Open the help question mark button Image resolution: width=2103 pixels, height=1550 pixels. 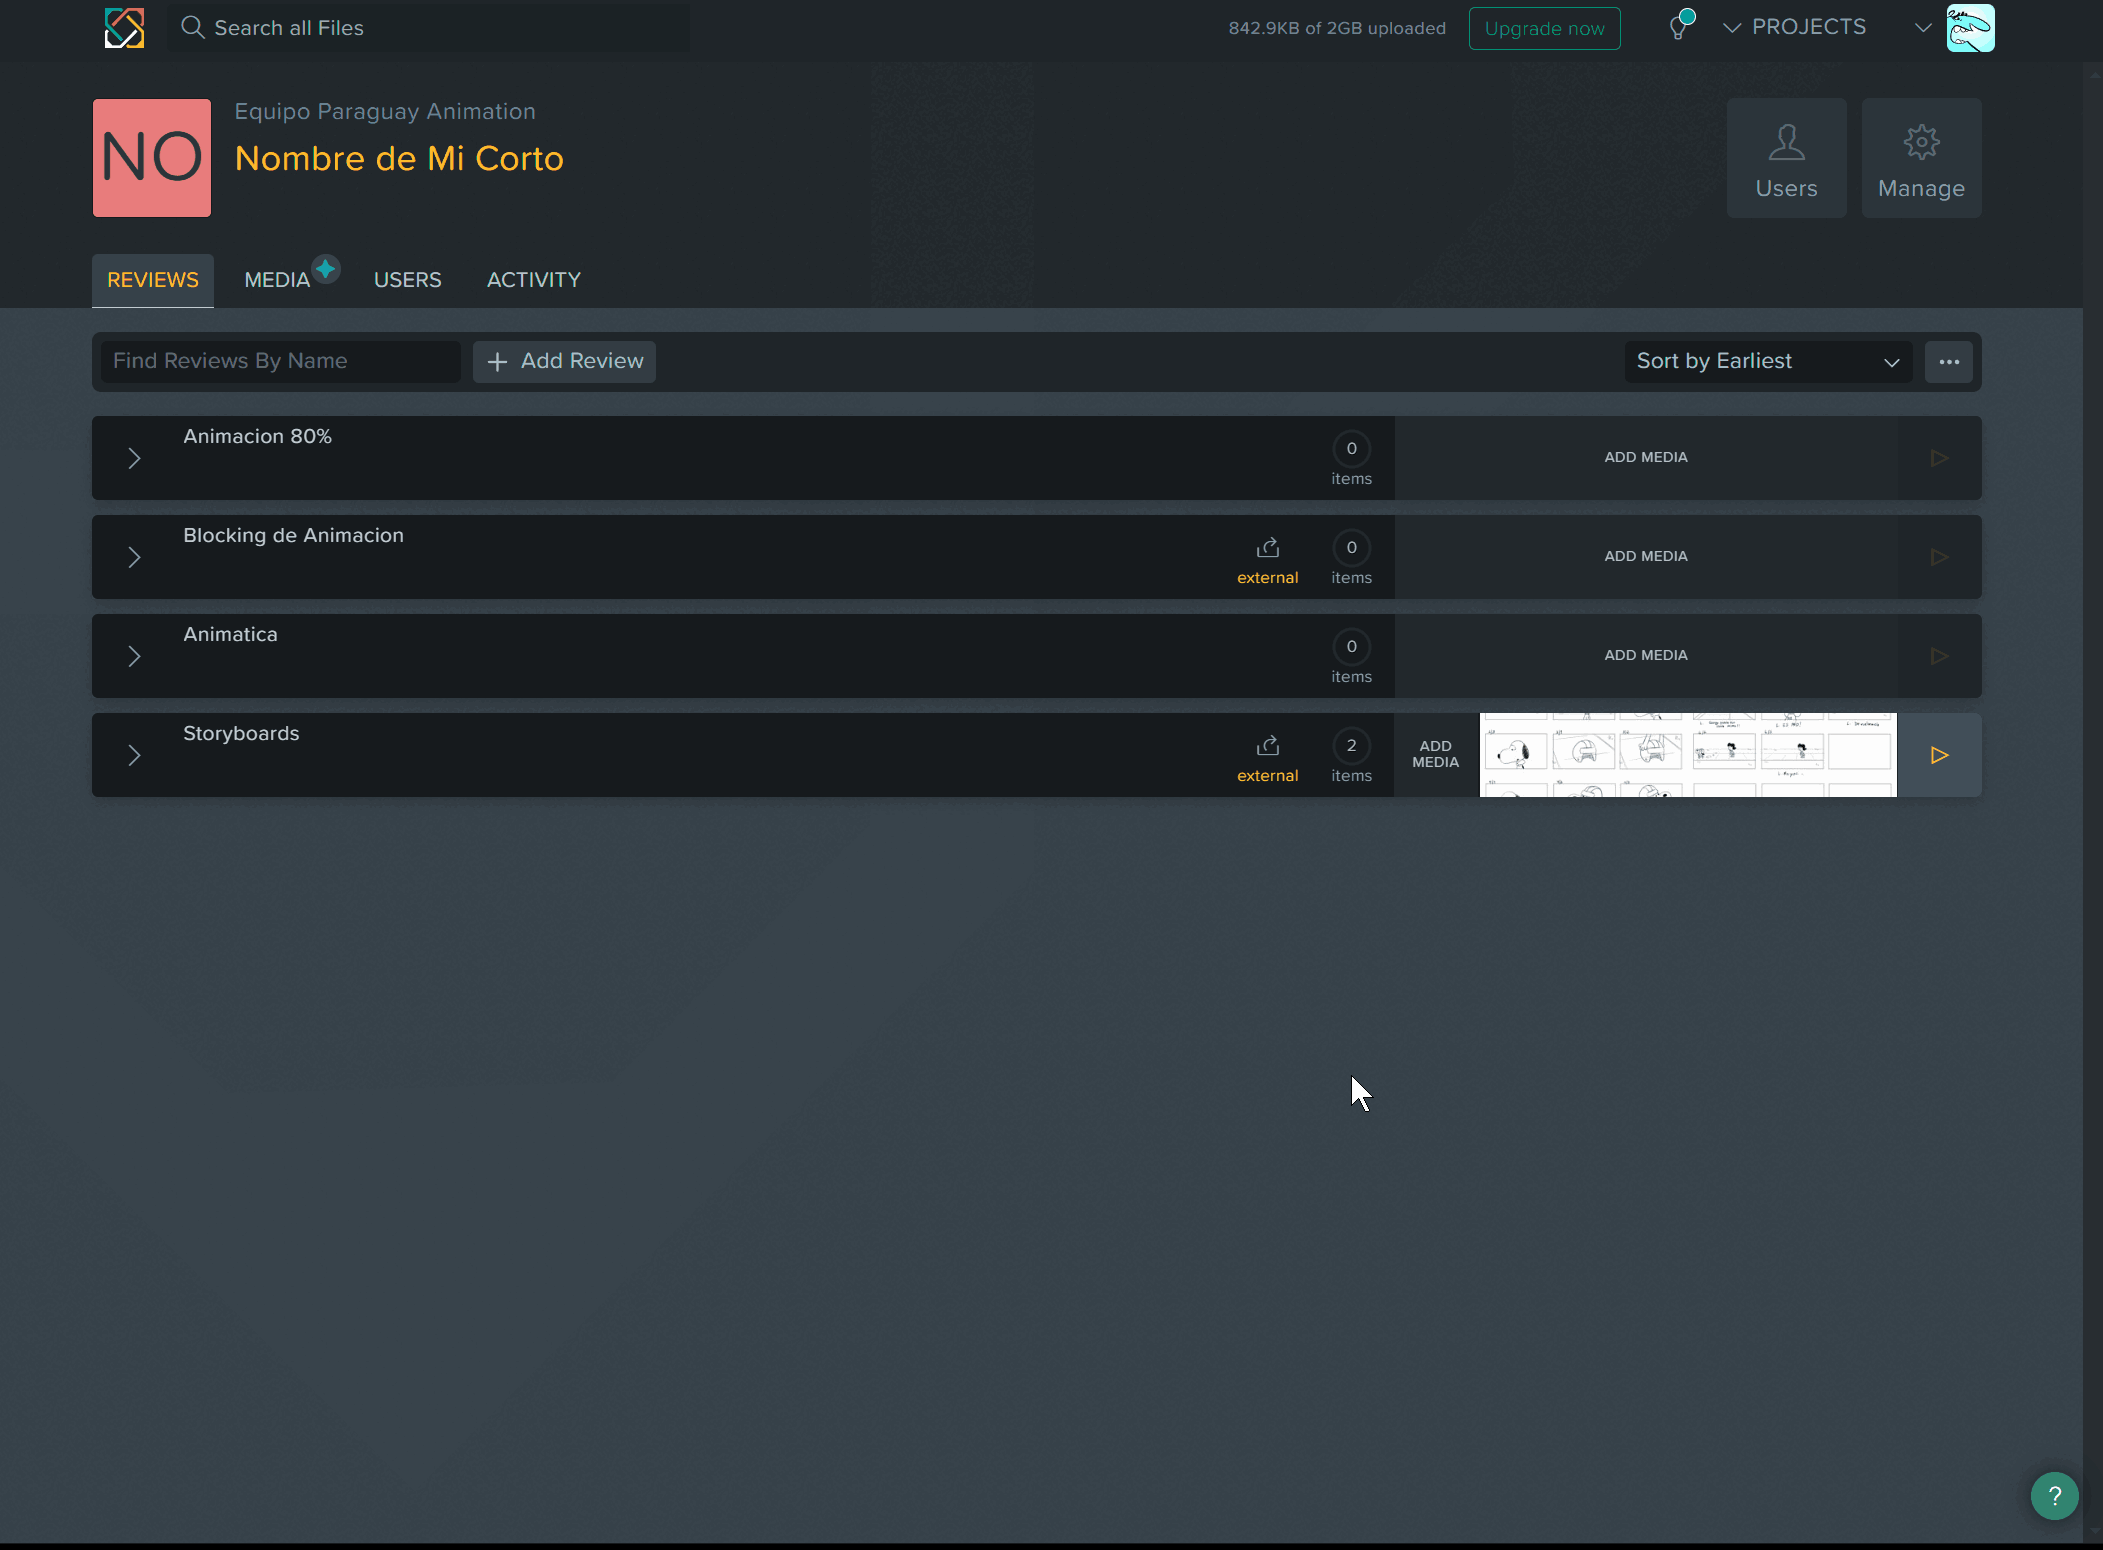[x=2054, y=1496]
